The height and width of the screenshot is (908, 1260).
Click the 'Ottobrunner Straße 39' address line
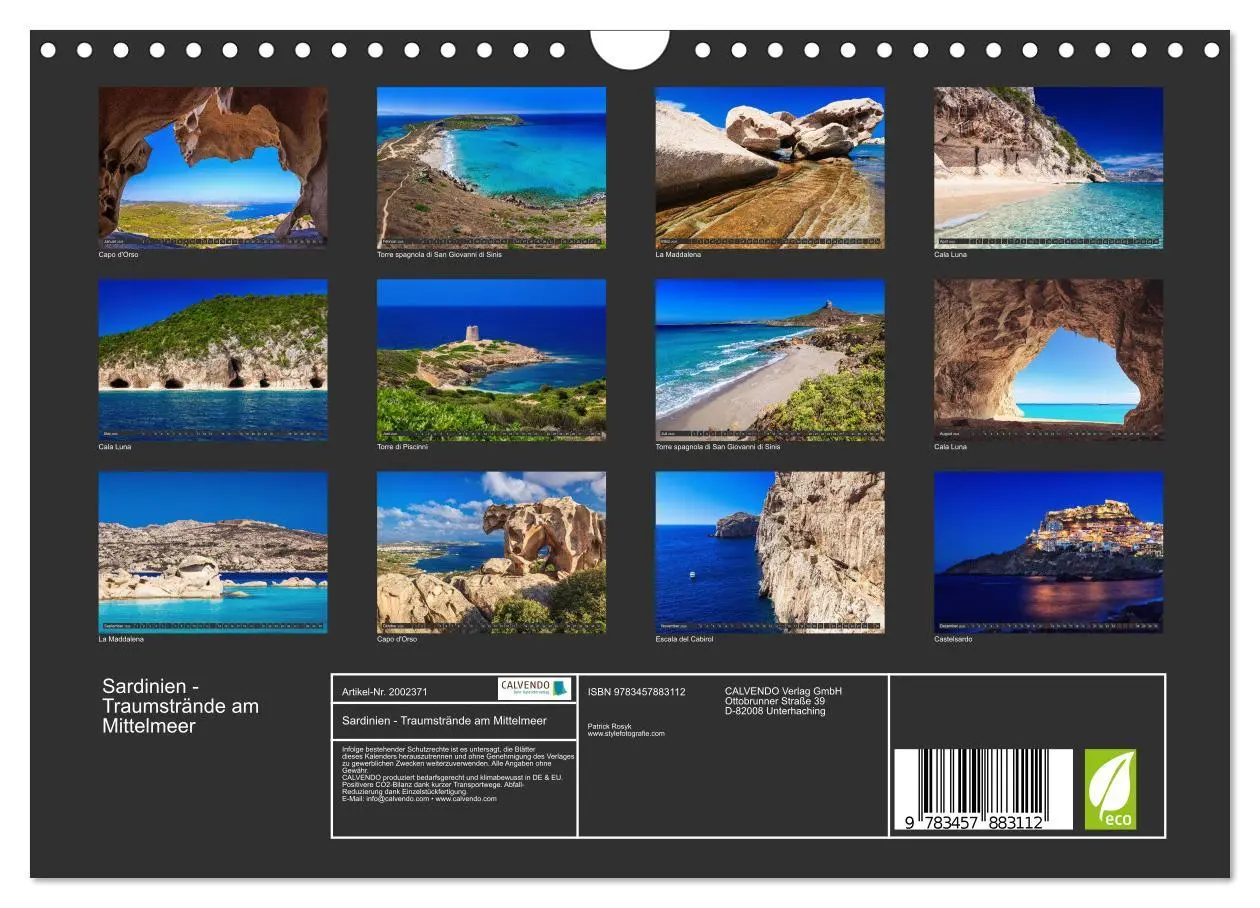pos(775,701)
